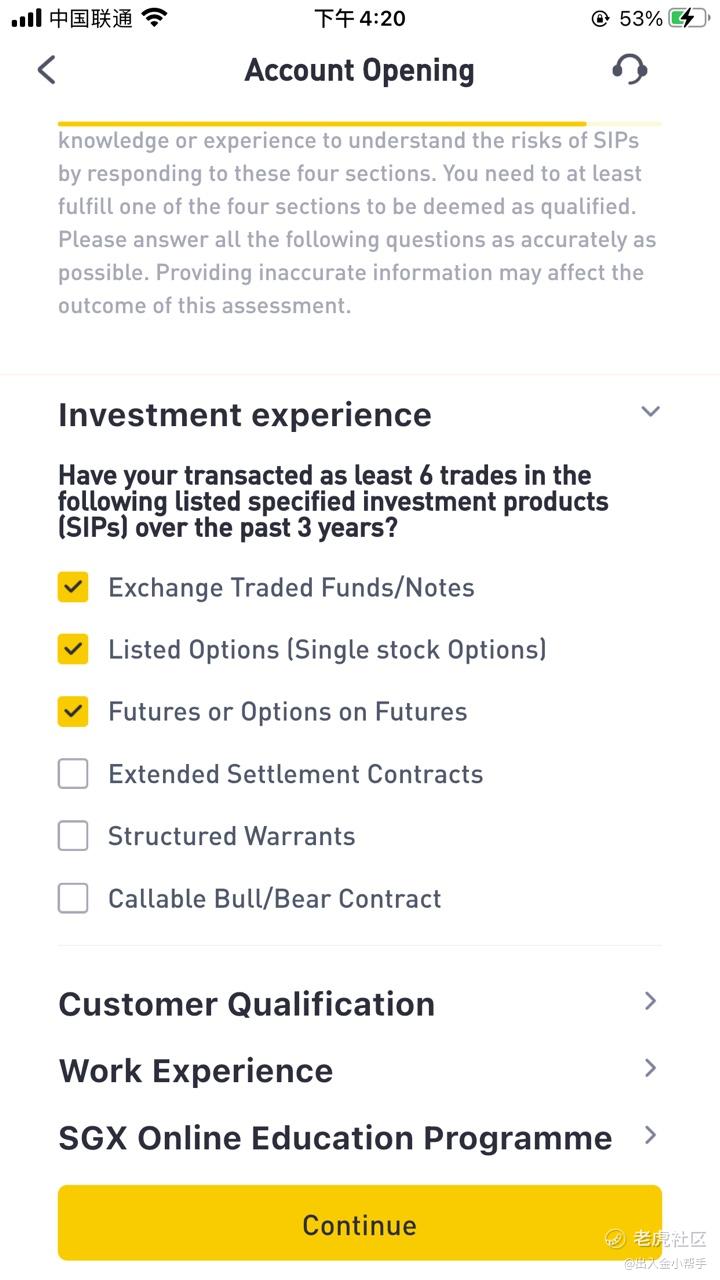
Task: Expand Work Experience chevron
Action: coord(650,1068)
